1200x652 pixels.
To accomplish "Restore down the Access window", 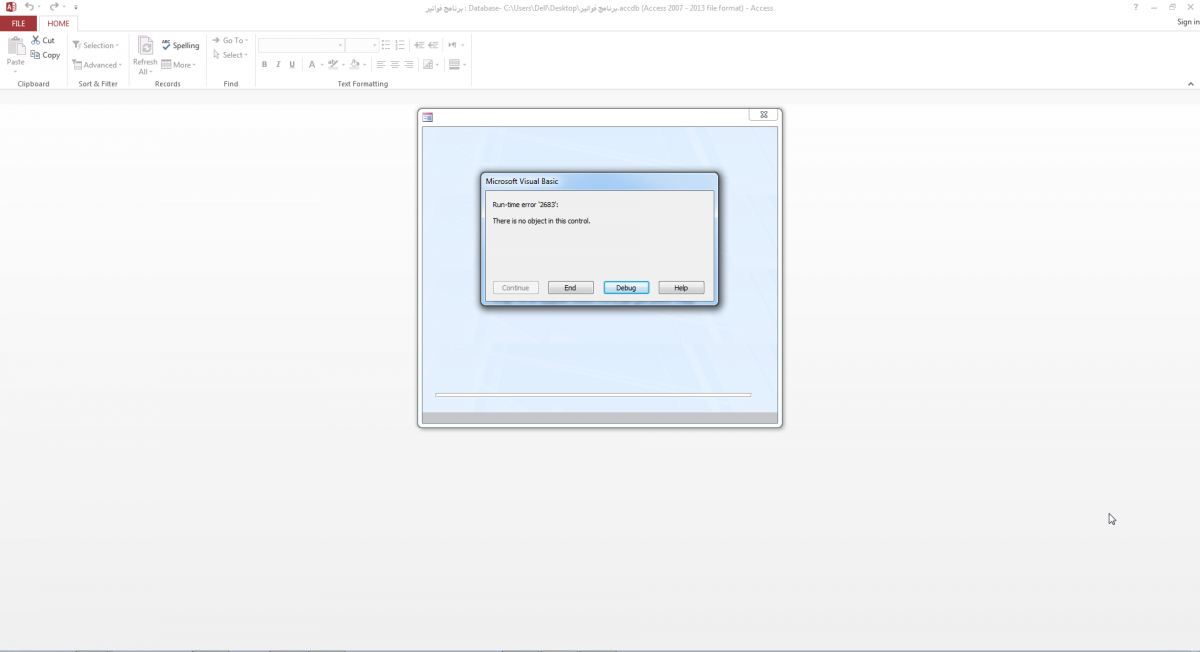I will 1172,7.
